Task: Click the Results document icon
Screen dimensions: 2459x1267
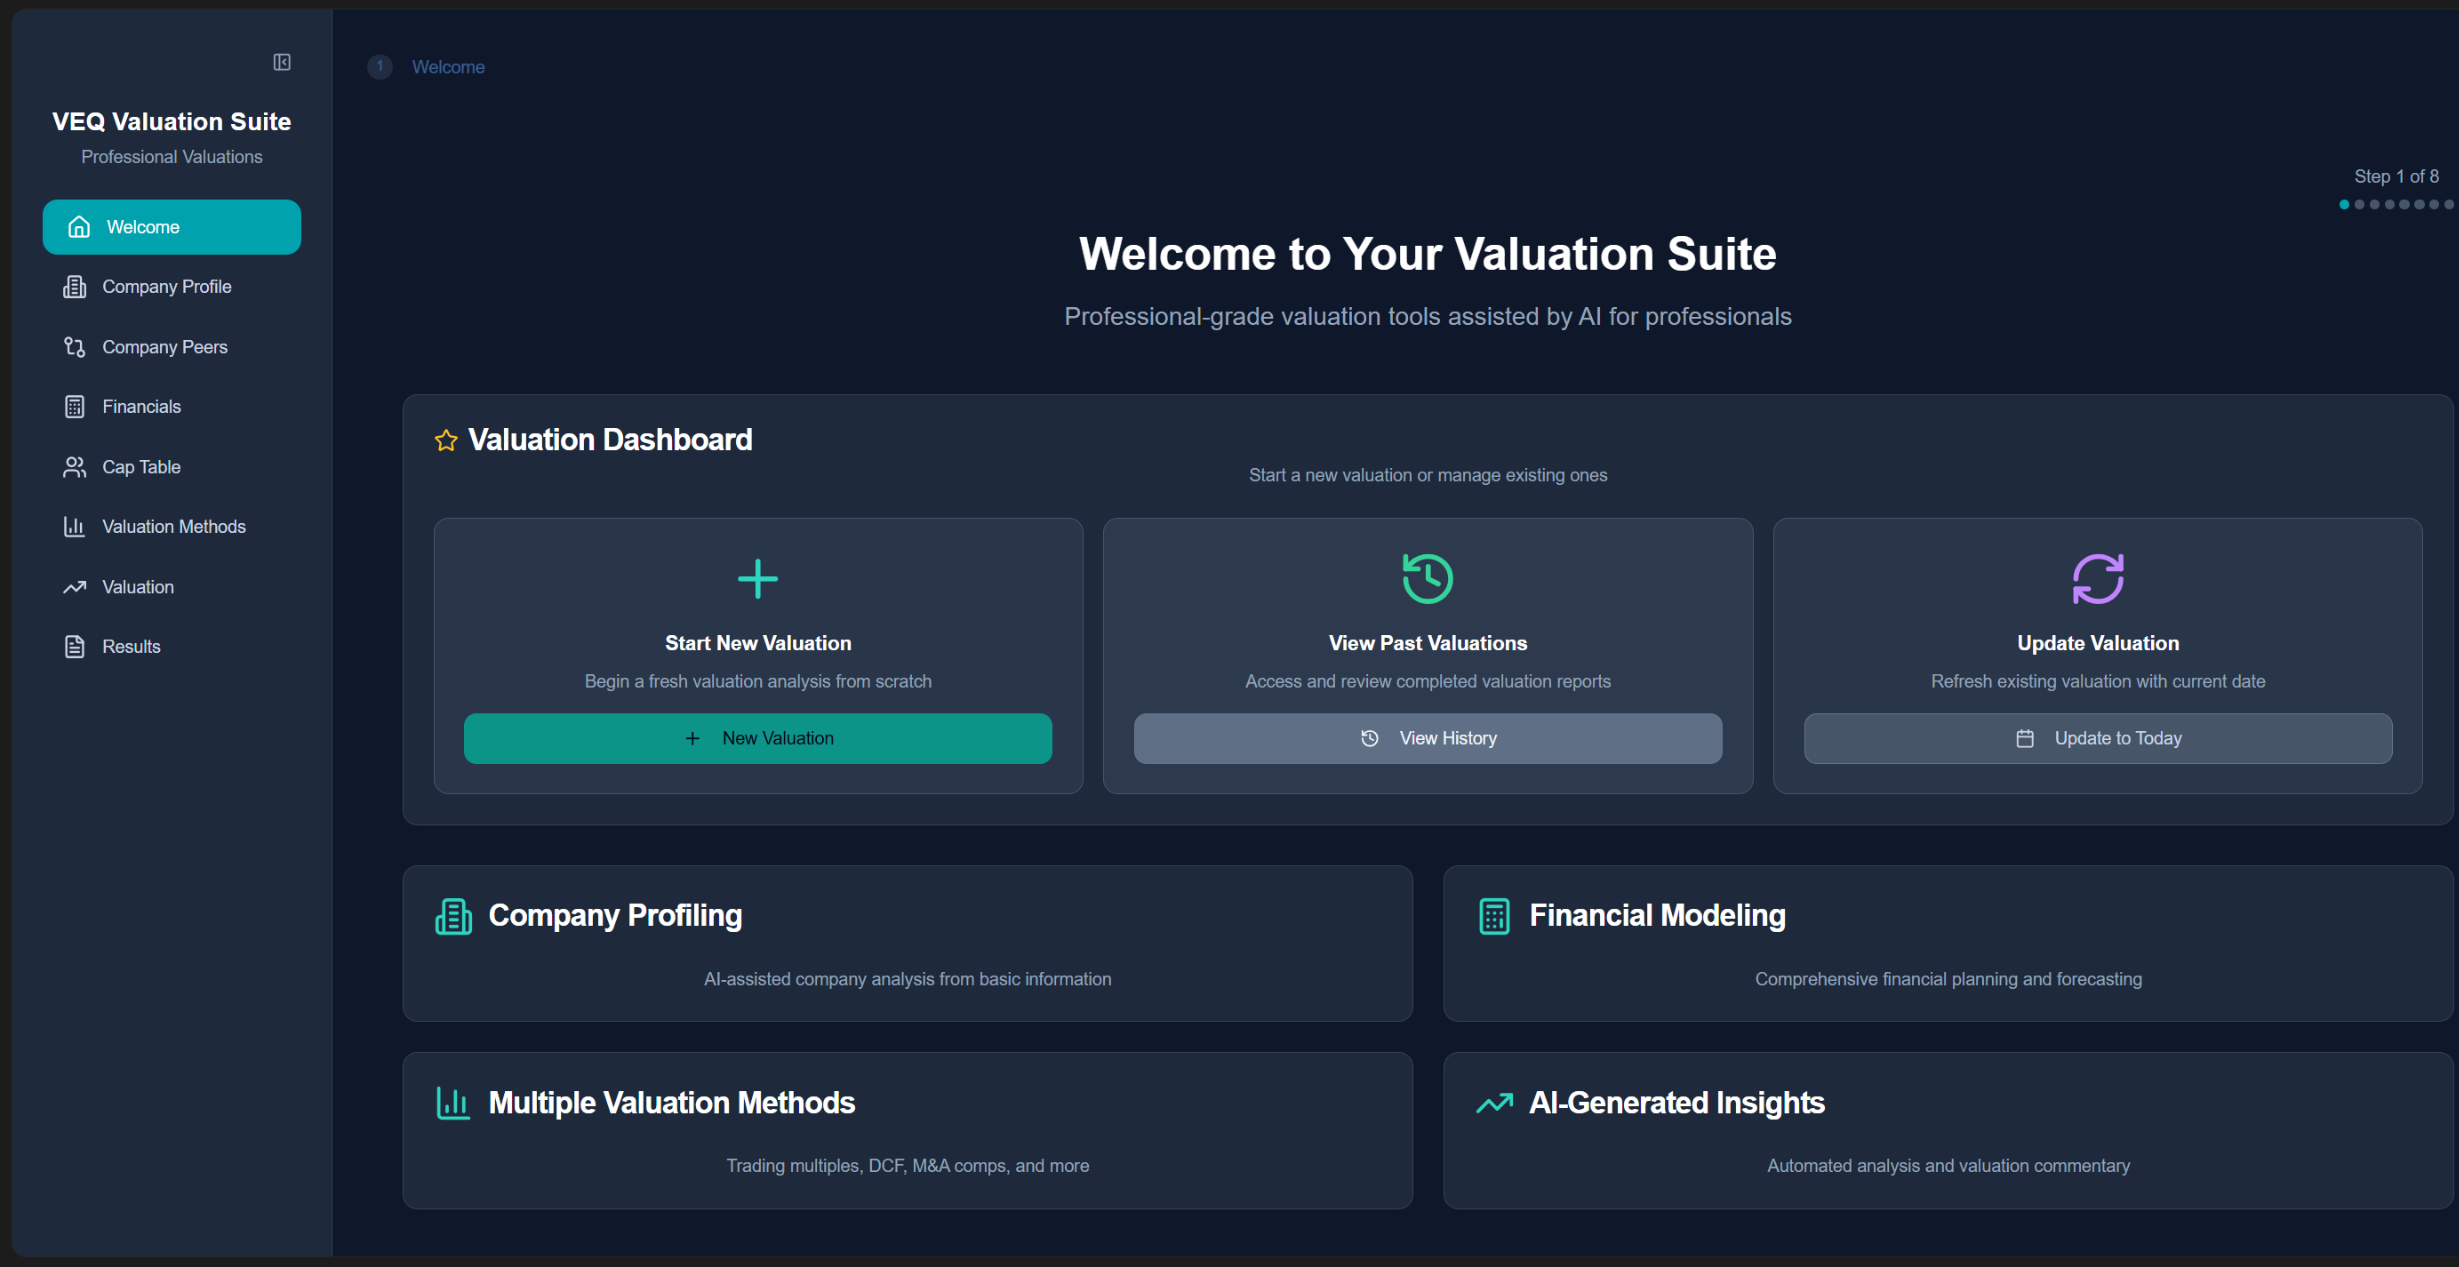Action: click(x=75, y=647)
